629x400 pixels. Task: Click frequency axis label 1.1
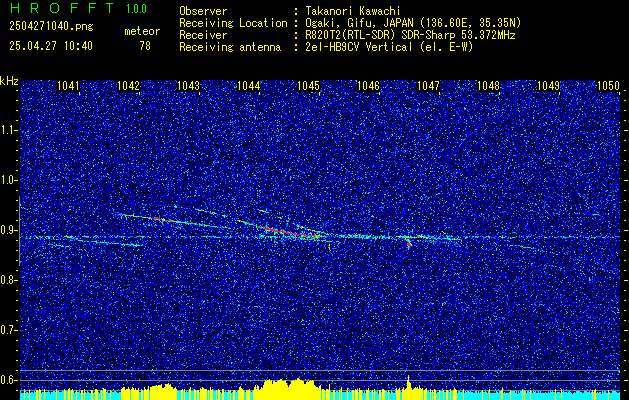click(x=8, y=130)
